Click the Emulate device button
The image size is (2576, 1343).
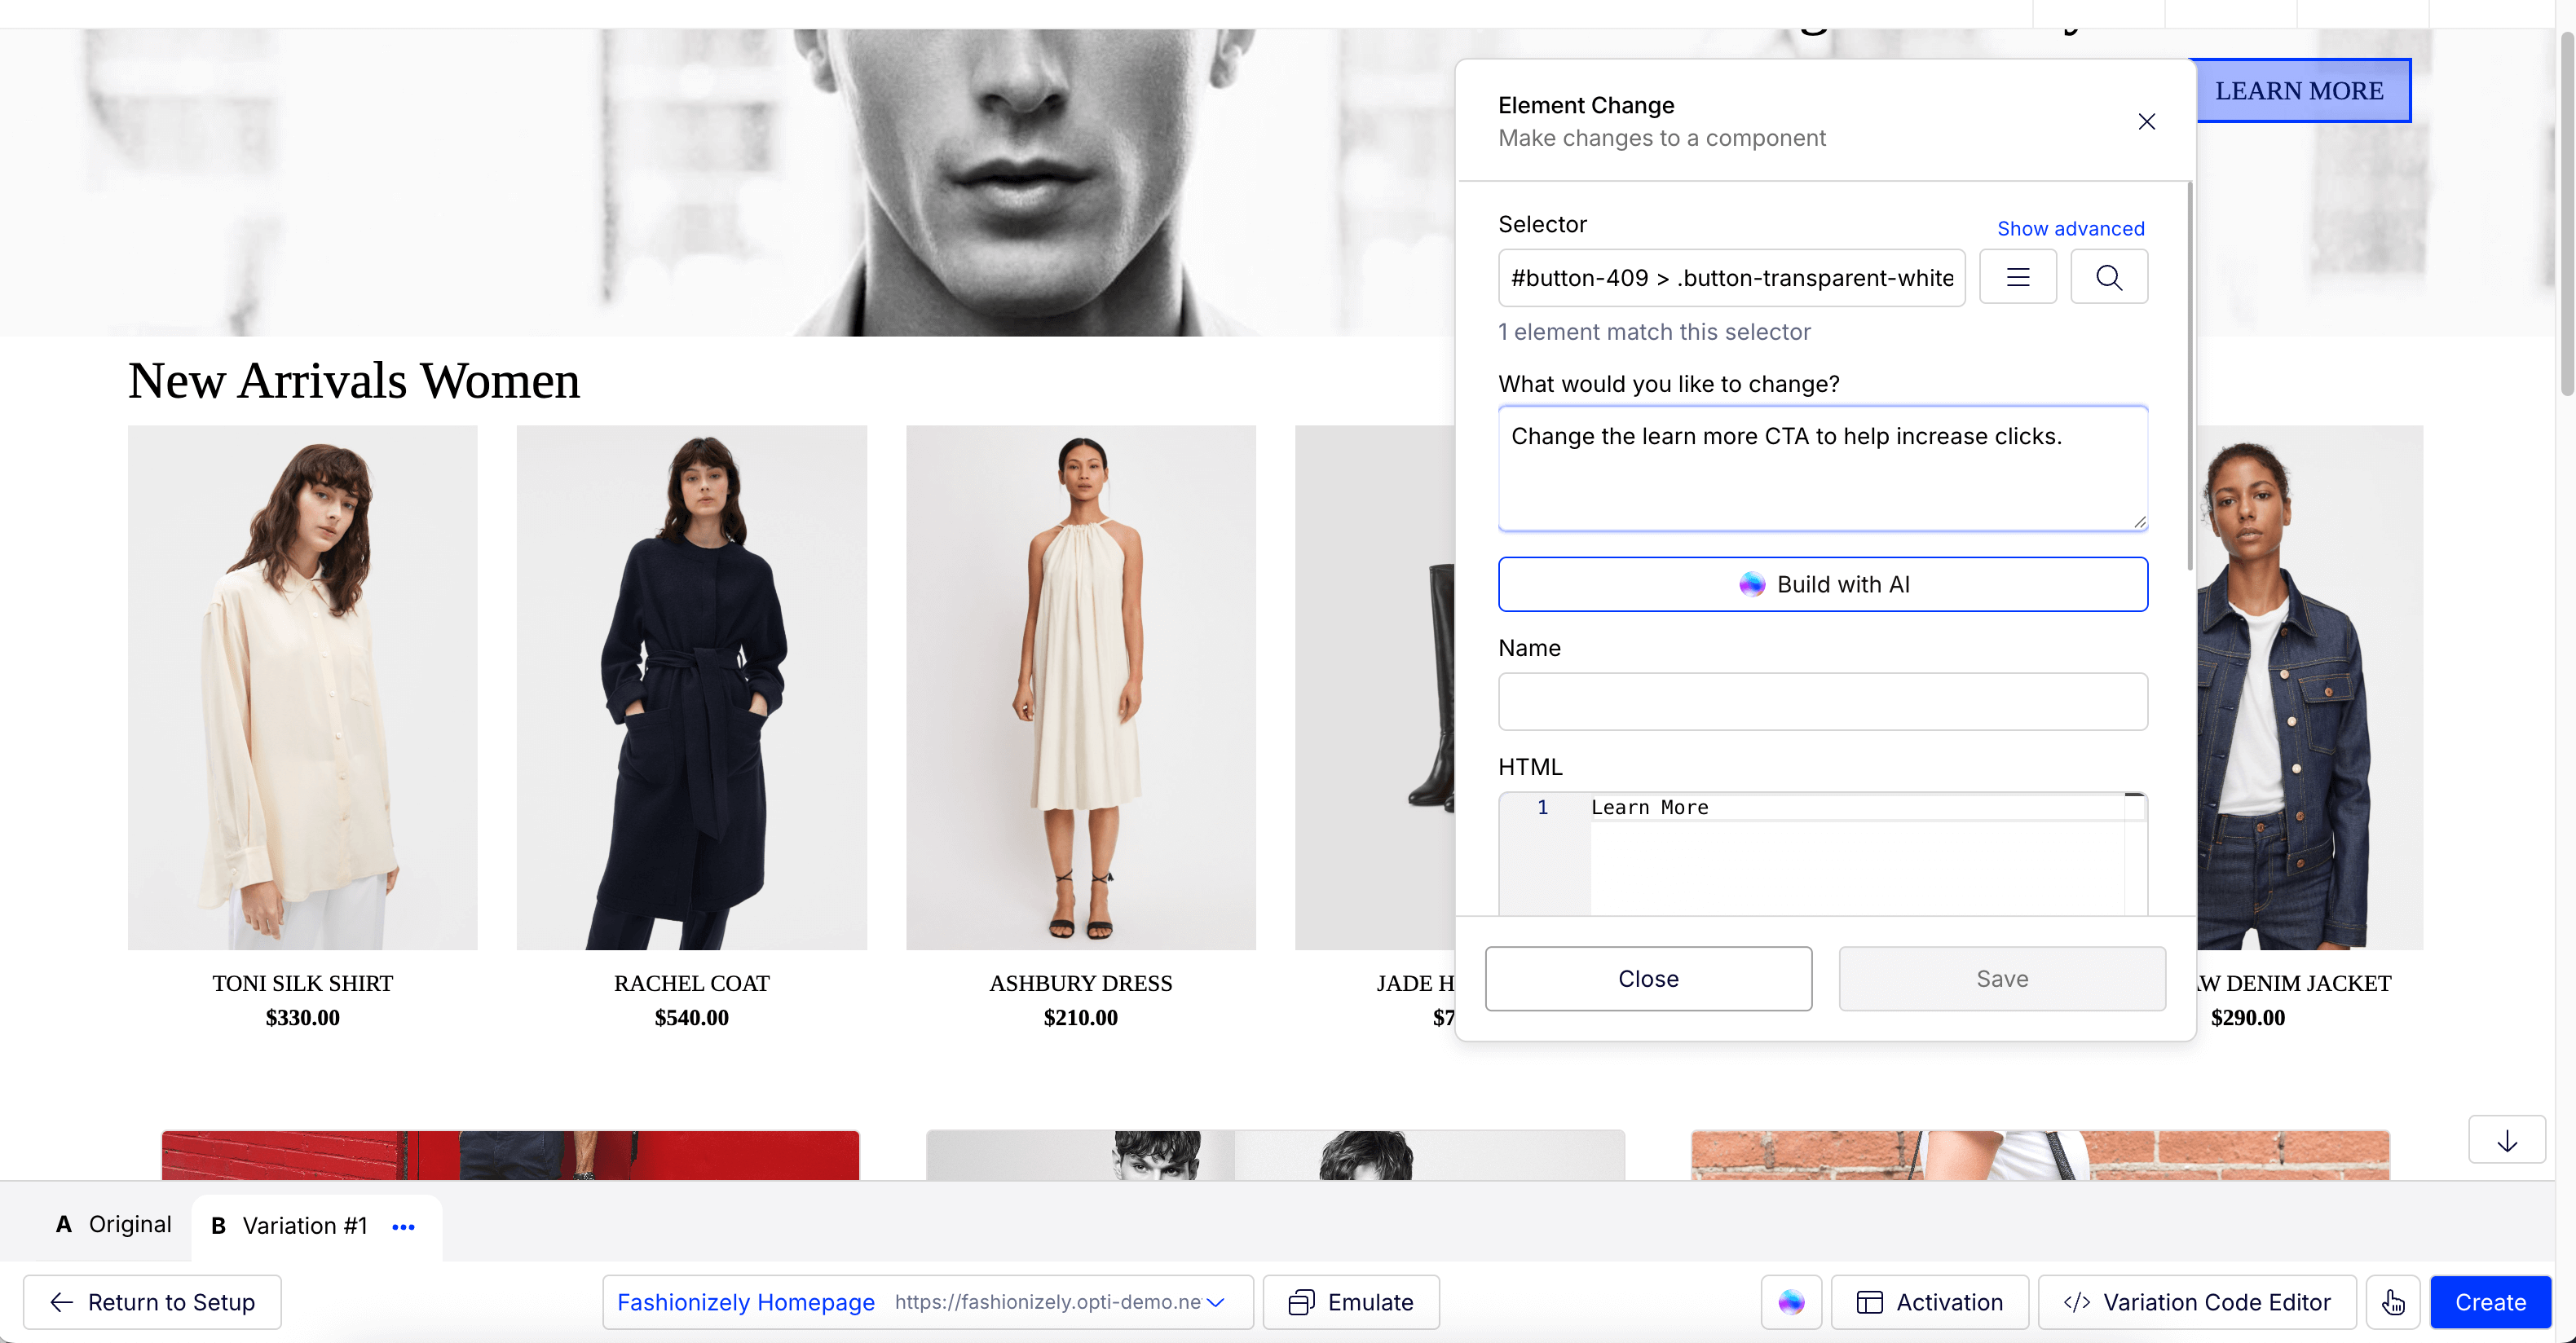(1350, 1301)
